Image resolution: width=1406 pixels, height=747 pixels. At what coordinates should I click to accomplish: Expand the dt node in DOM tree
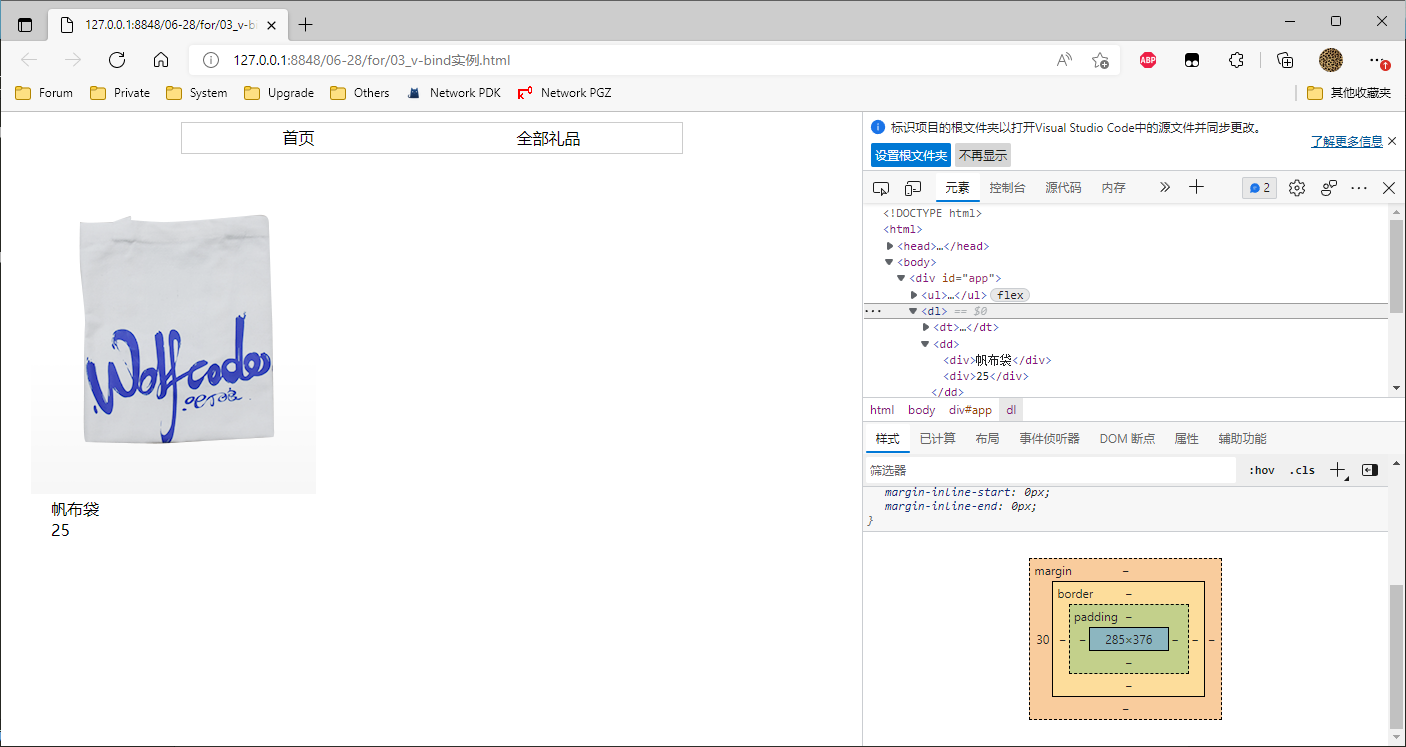pyautogui.click(x=926, y=327)
